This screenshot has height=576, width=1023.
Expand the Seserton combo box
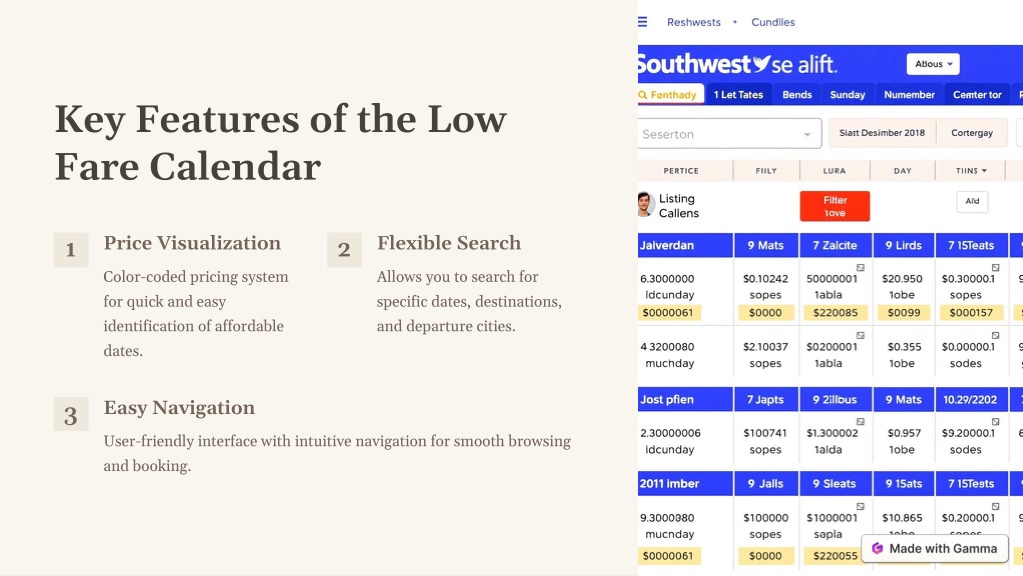click(729, 134)
